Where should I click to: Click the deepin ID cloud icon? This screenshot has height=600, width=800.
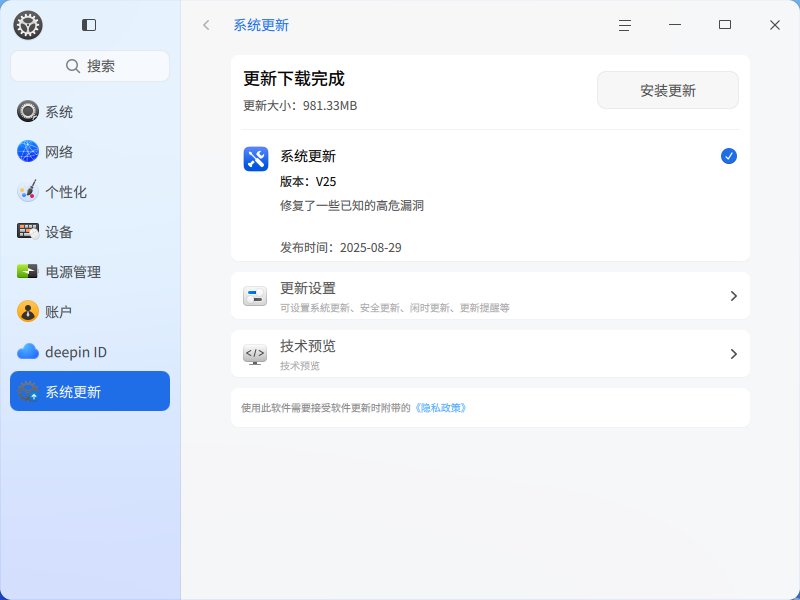pyautogui.click(x=28, y=352)
